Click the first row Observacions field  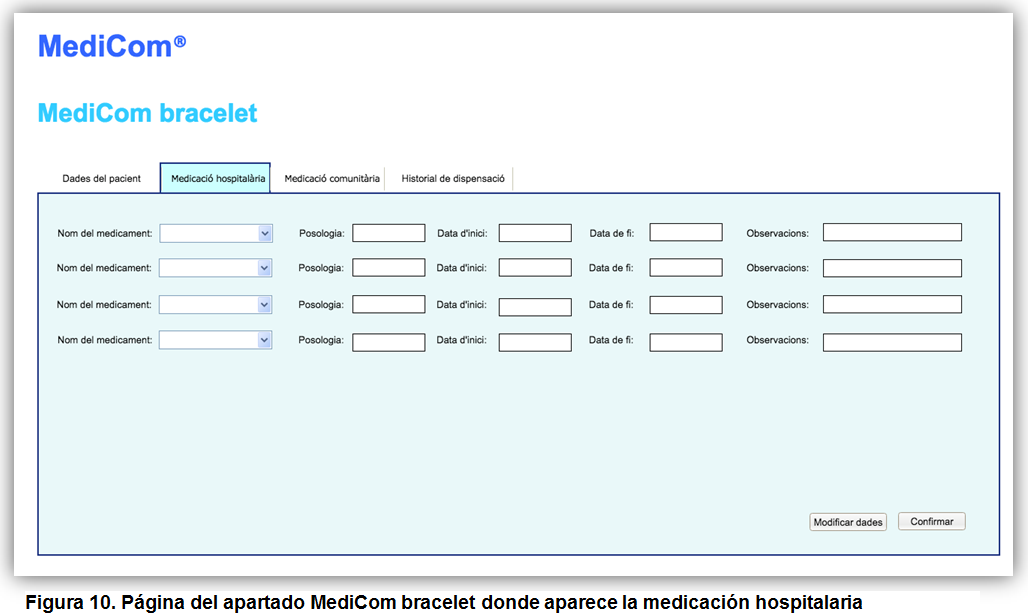coord(892,232)
